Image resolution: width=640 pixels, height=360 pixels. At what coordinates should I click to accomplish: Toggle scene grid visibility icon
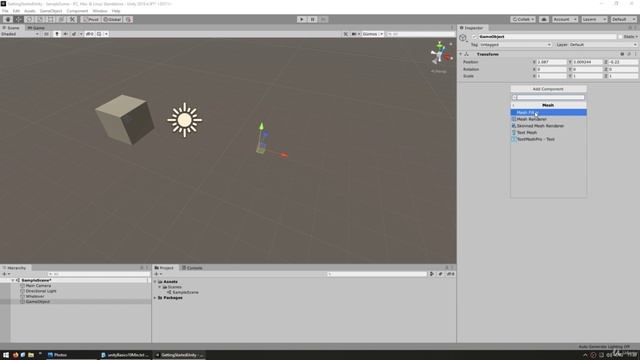(99, 34)
